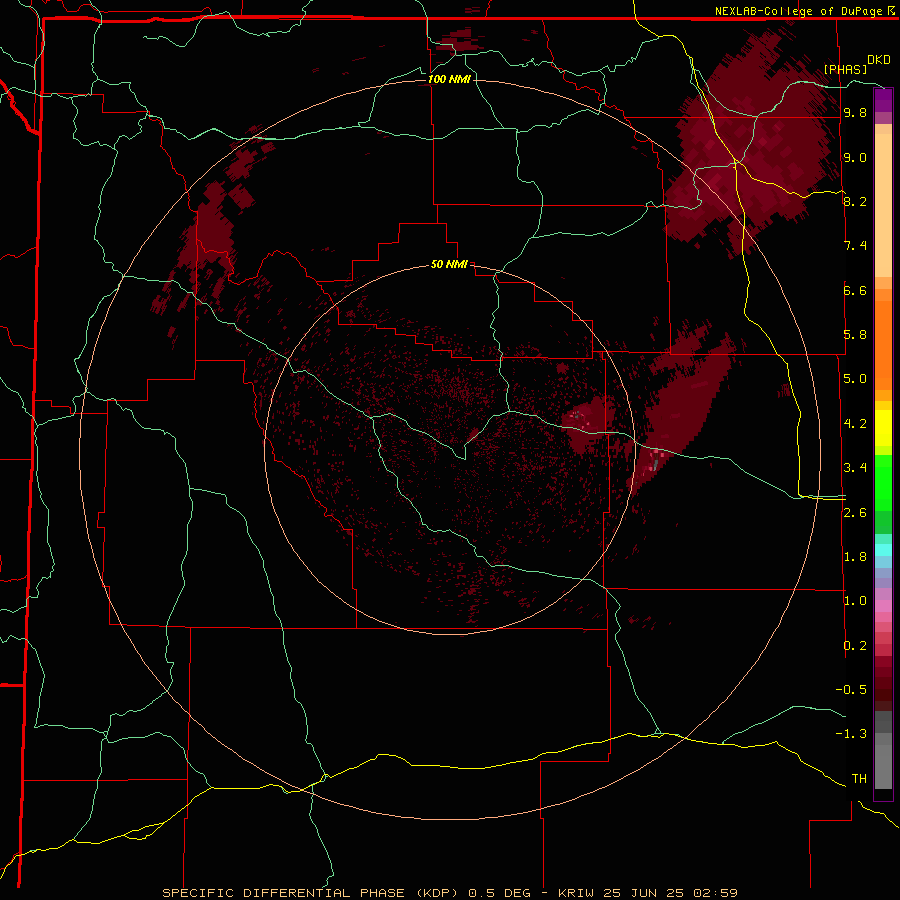Pick the yellow segment of the color bar
The height and width of the screenshot is (900, 900).
coord(883,428)
